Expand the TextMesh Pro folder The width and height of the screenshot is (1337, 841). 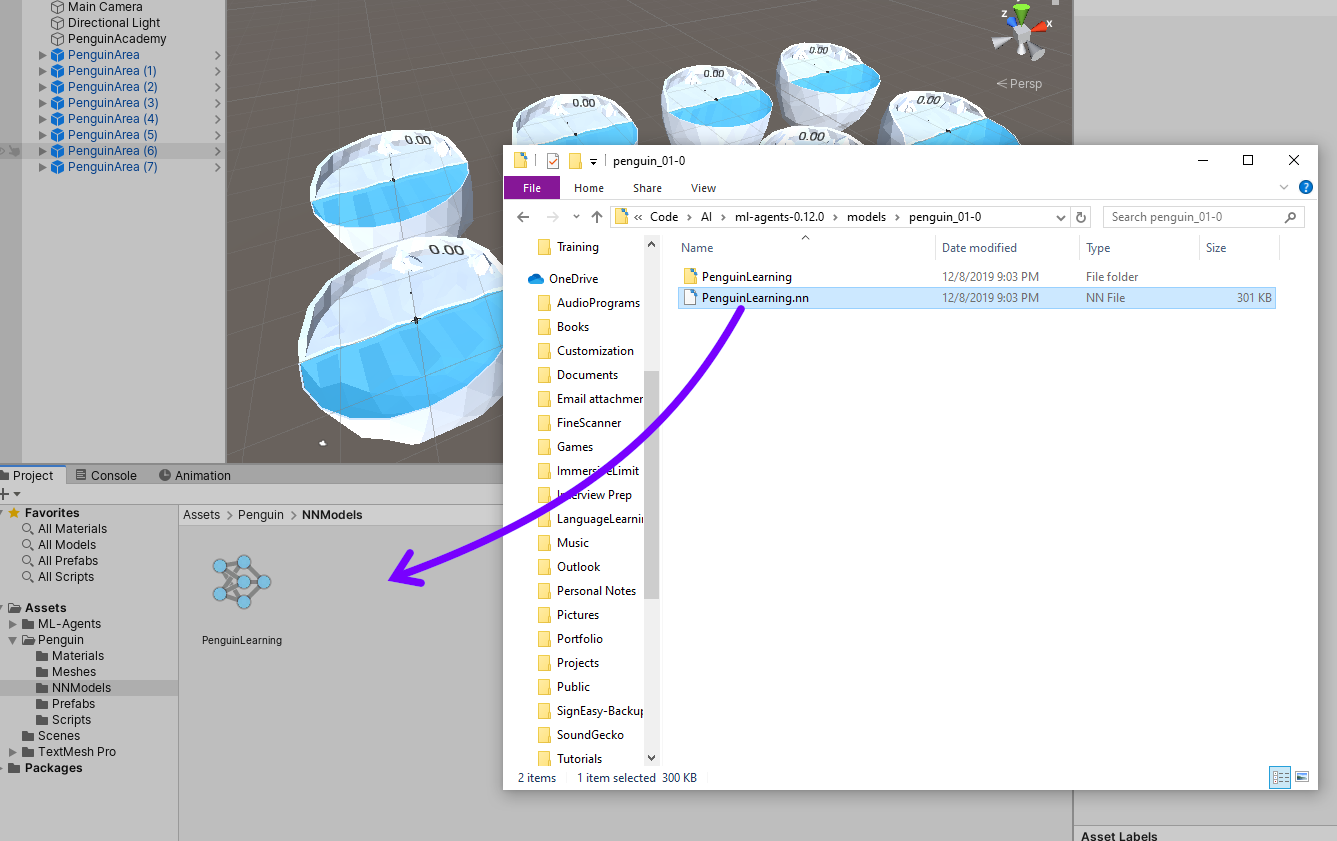point(13,752)
